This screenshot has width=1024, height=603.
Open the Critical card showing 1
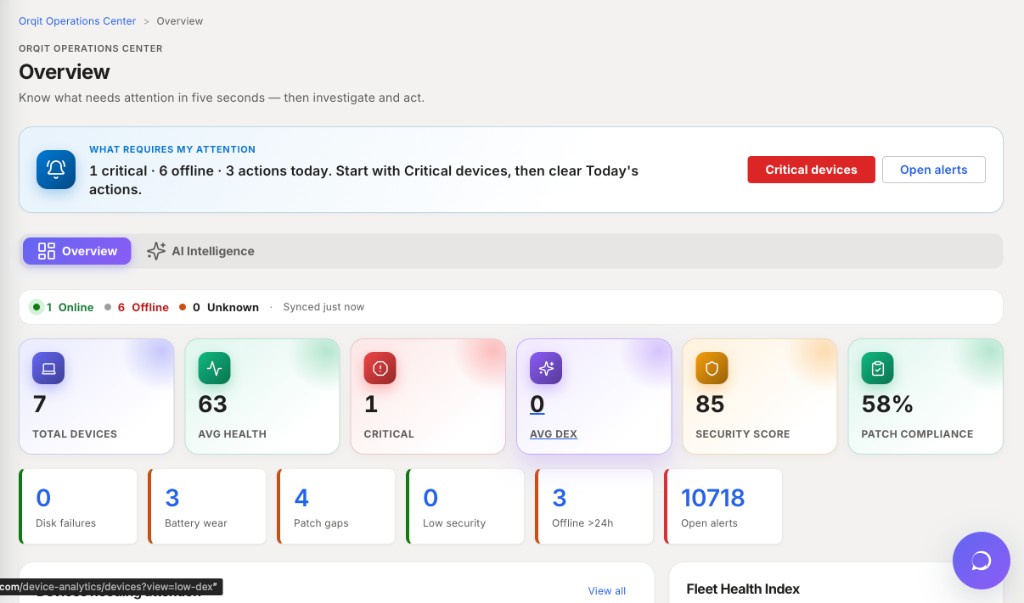(428, 396)
